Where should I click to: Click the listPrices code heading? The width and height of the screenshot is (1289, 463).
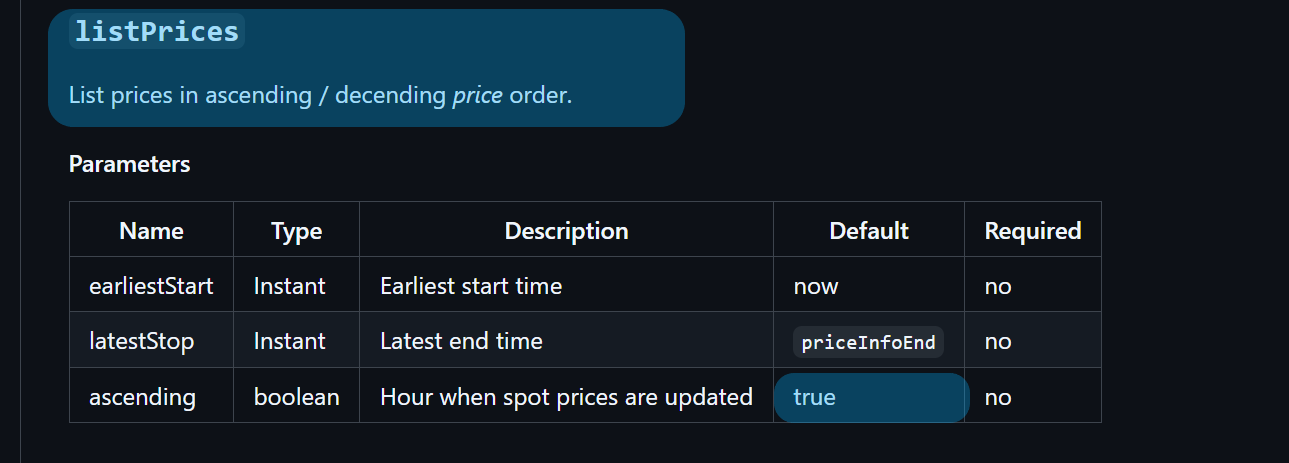pyautogui.click(x=156, y=32)
